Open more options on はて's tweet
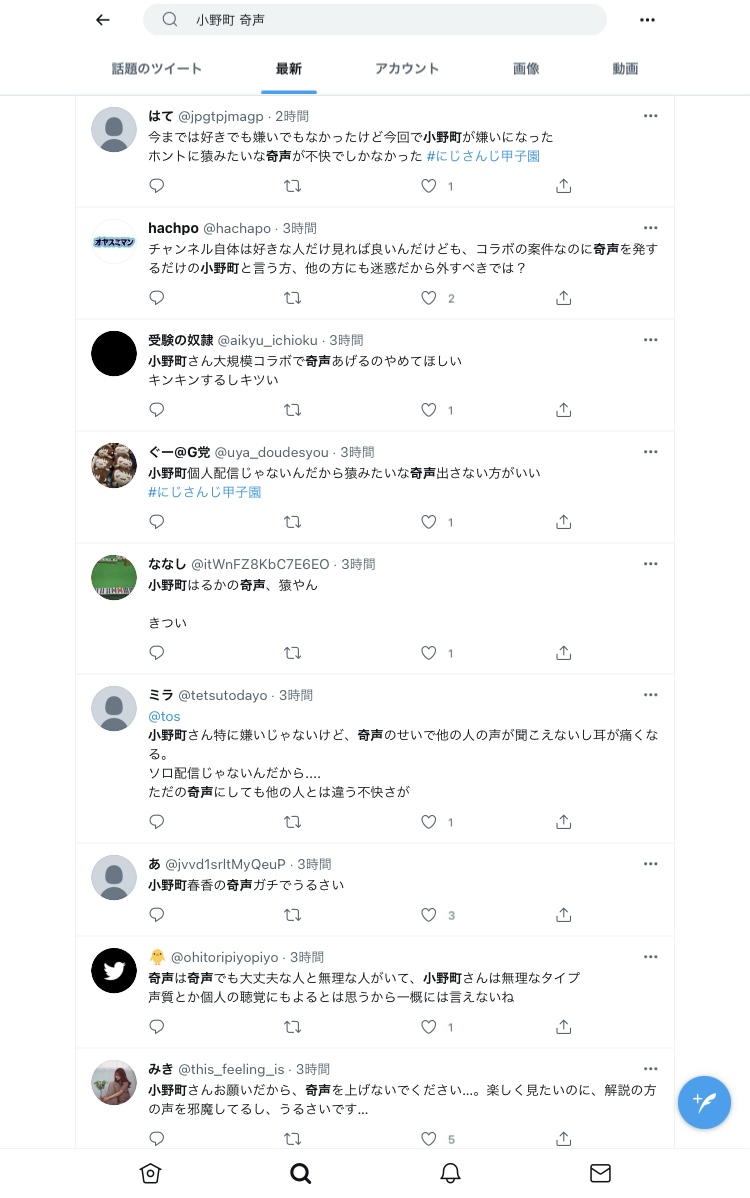750x1198 pixels. 651,116
